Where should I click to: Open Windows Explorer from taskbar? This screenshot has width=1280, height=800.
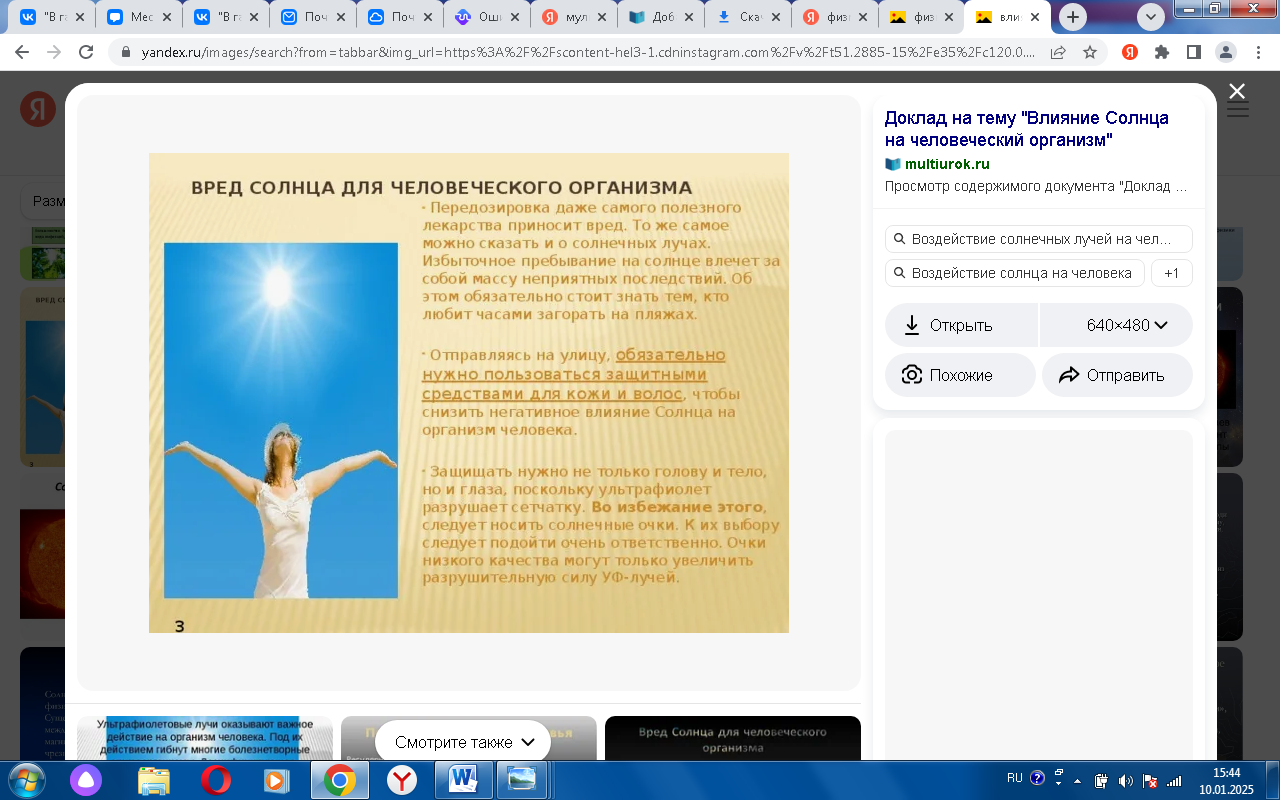153,780
